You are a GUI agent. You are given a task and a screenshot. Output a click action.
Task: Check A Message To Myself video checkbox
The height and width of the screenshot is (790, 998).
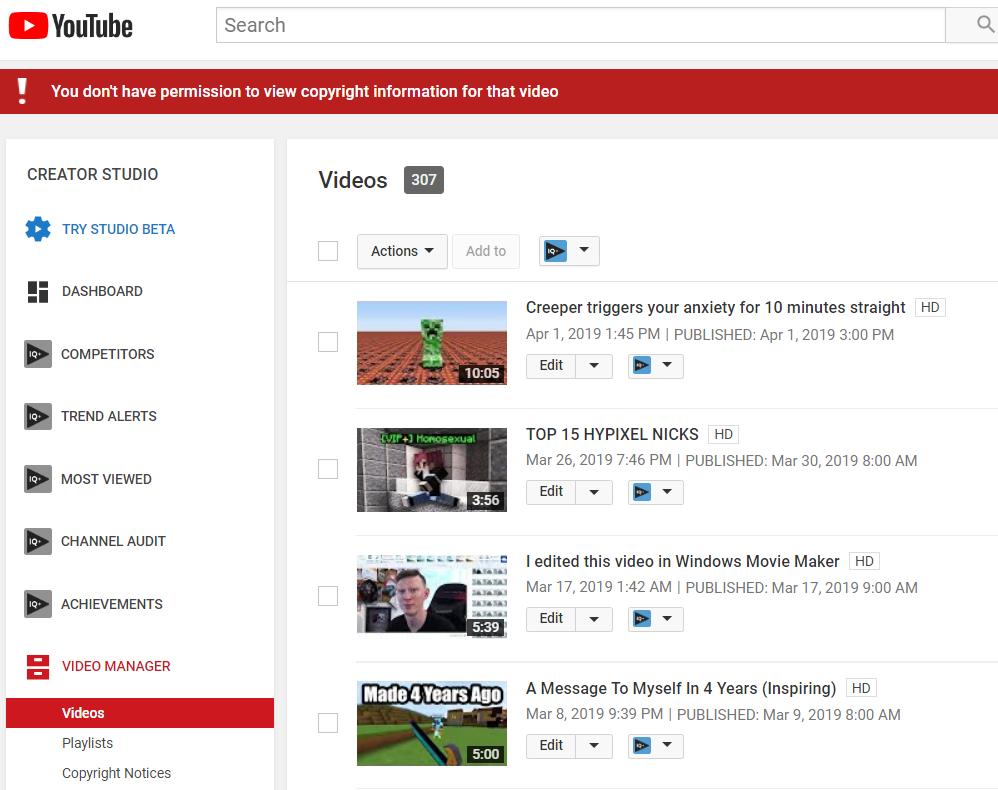pos(328,723)
